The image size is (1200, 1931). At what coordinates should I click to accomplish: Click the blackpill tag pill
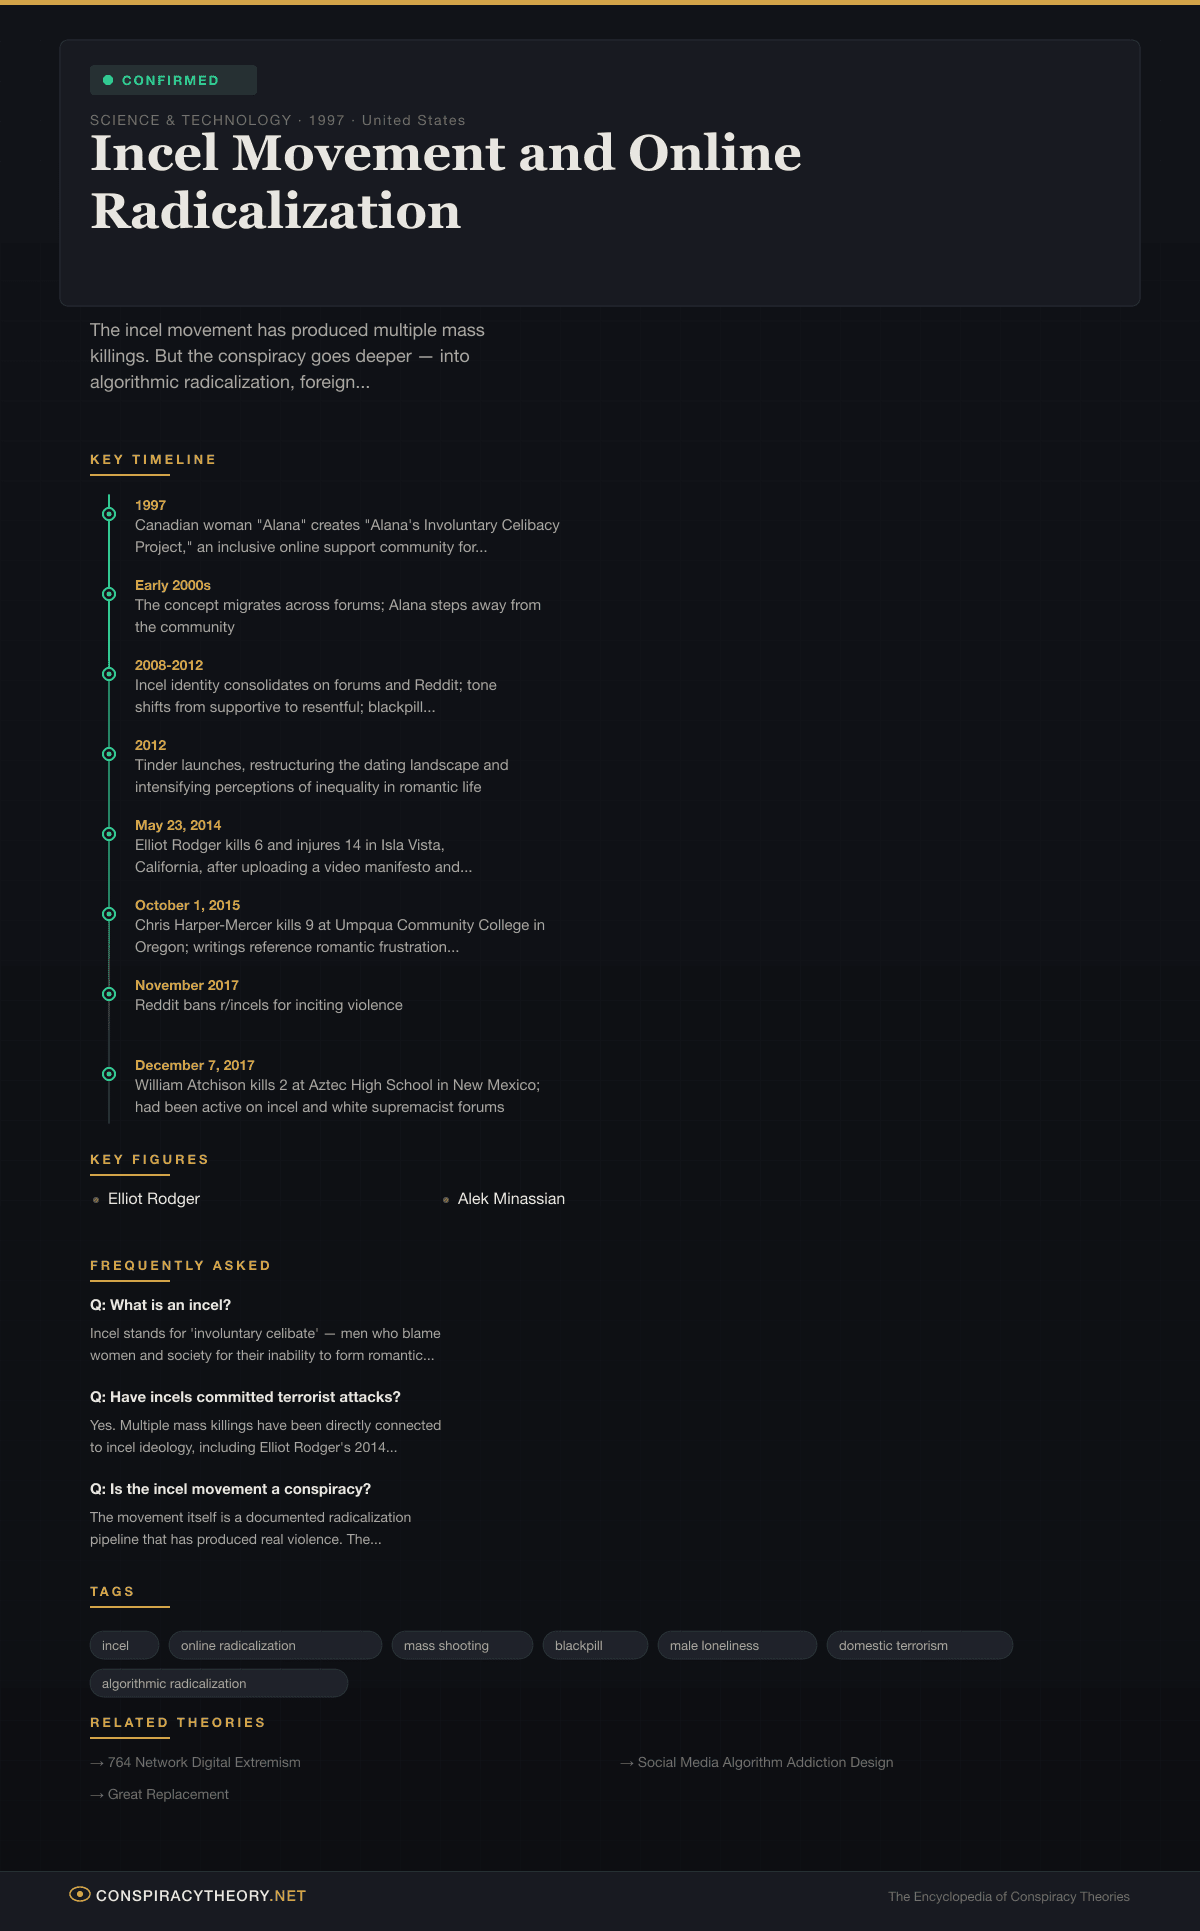click(x=595, y=1645)
